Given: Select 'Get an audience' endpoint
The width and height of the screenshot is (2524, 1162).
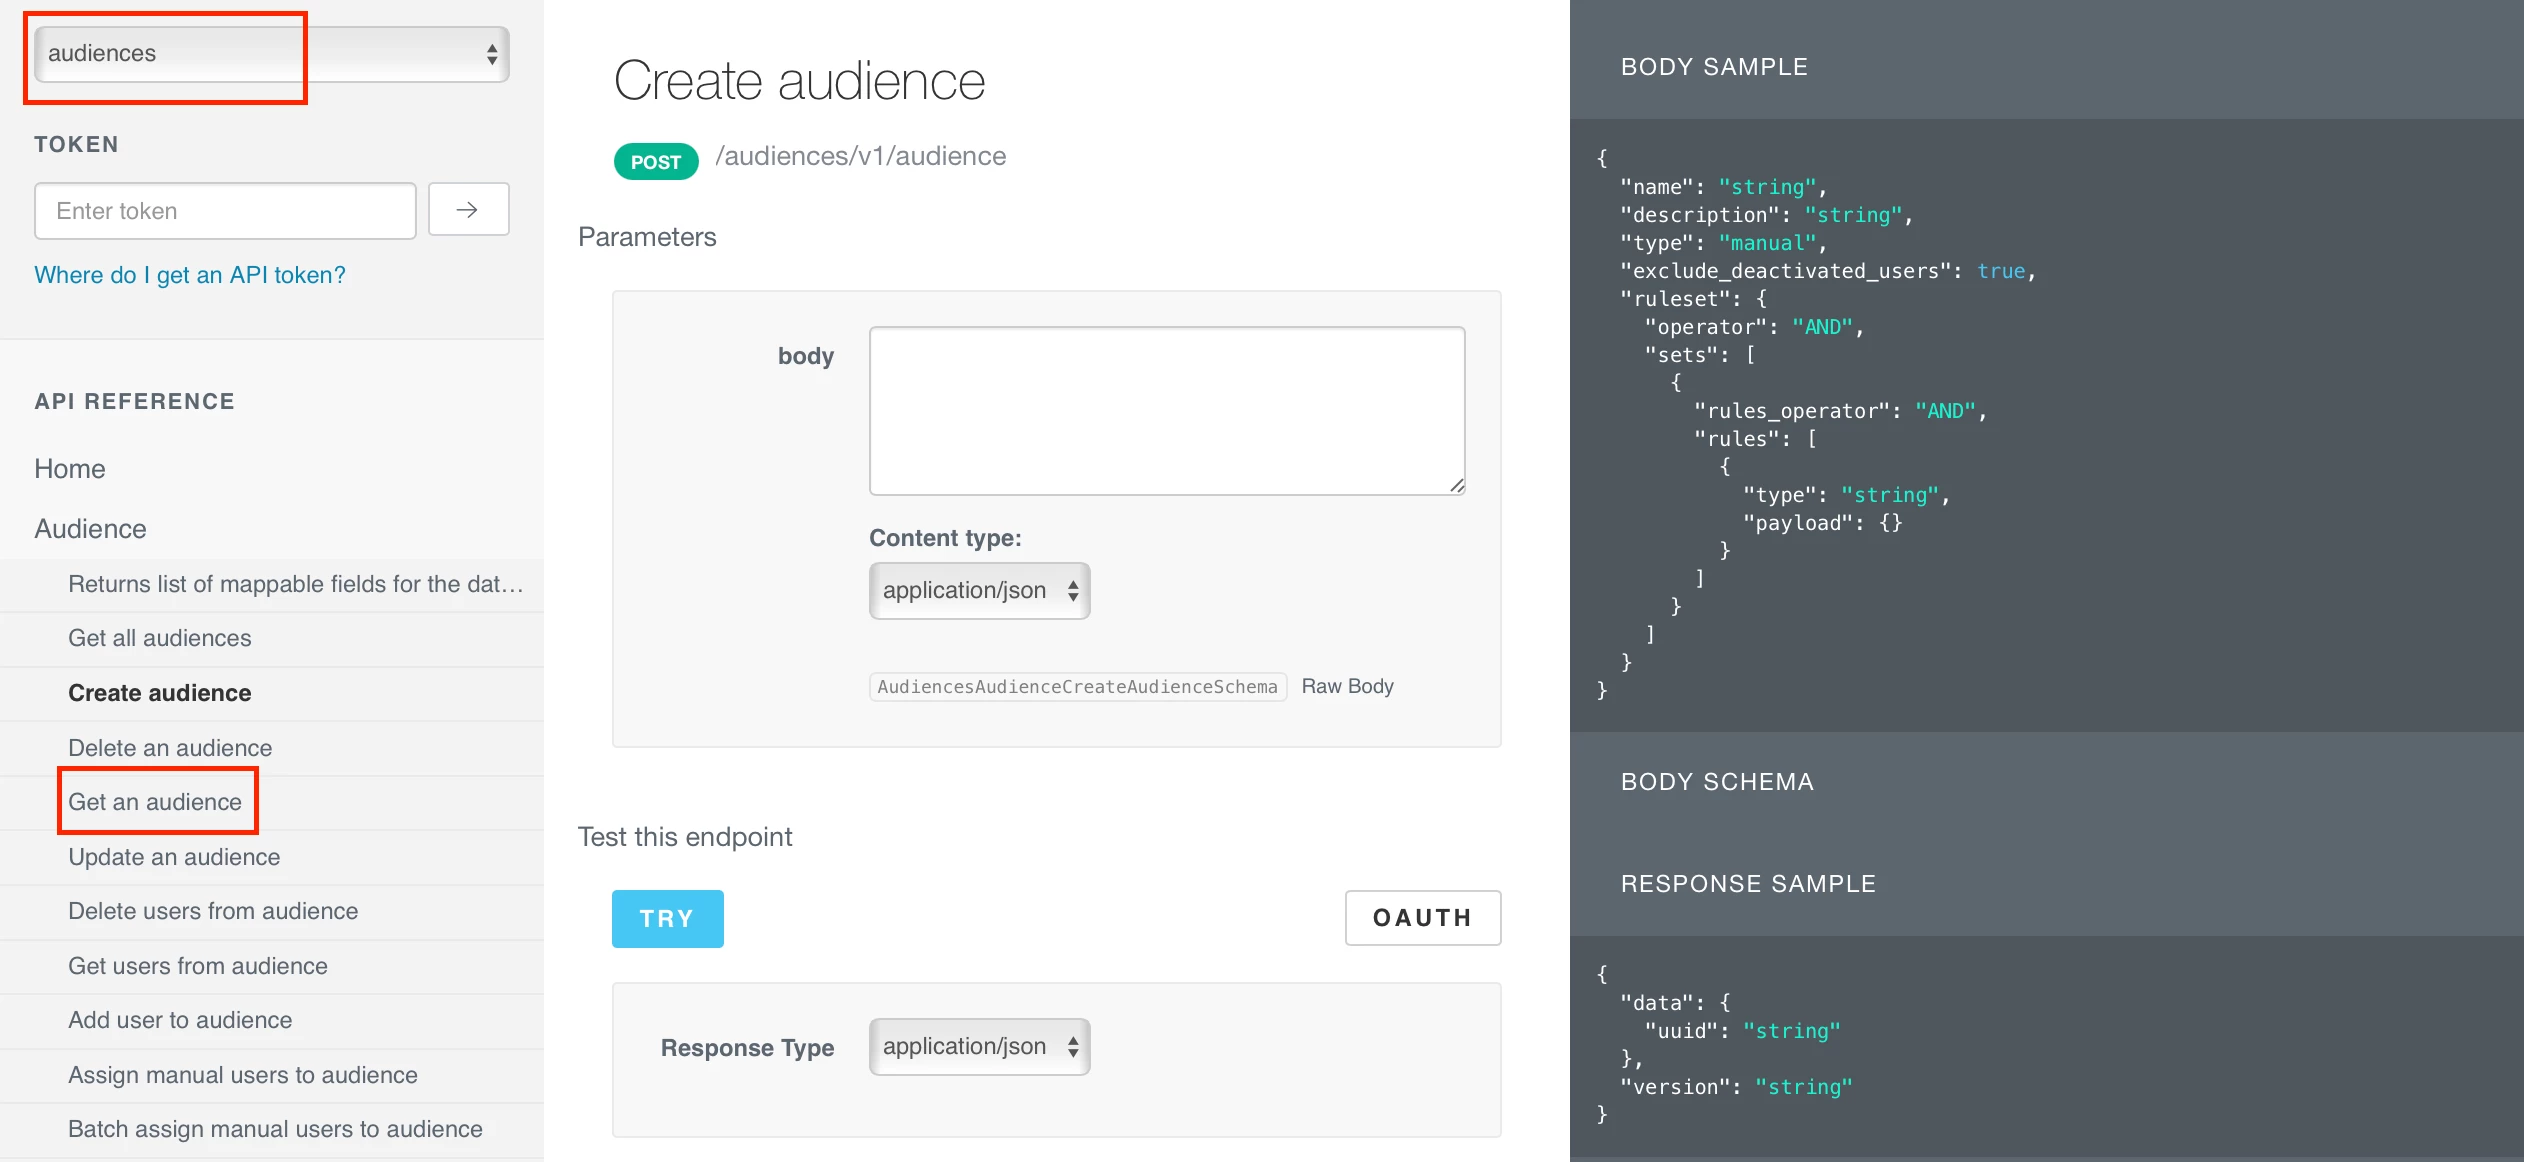Looking at the screenshot, I should click(155, 802).
